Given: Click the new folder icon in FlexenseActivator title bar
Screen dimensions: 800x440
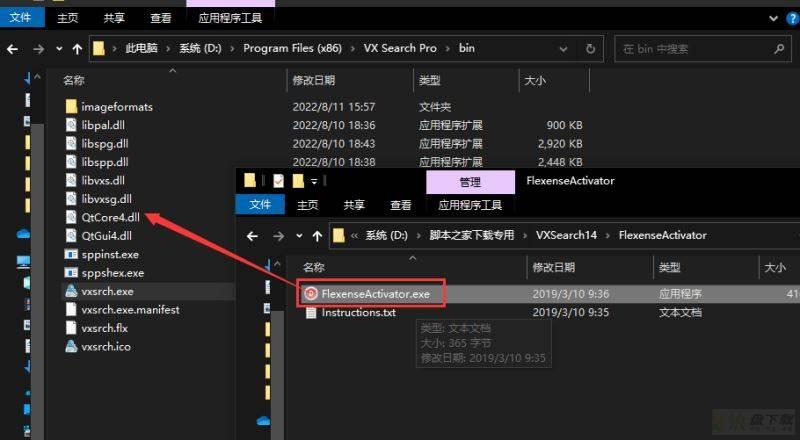Looking at the screenshot, I should pyautogui.click(x=298, y=181).
